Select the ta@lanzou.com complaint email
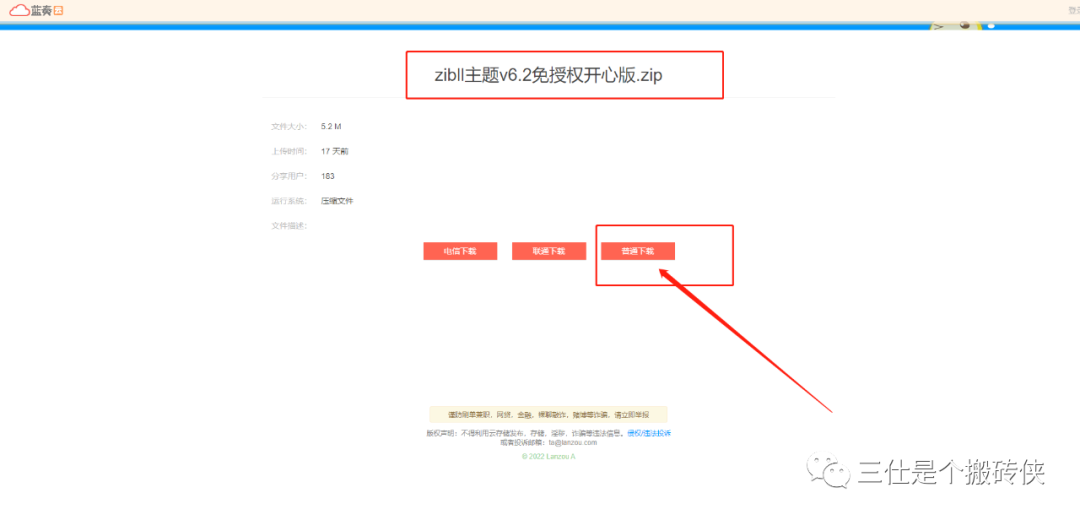Image resolution: width=1080 pixels, height=520 pixels. click(572, 443)
